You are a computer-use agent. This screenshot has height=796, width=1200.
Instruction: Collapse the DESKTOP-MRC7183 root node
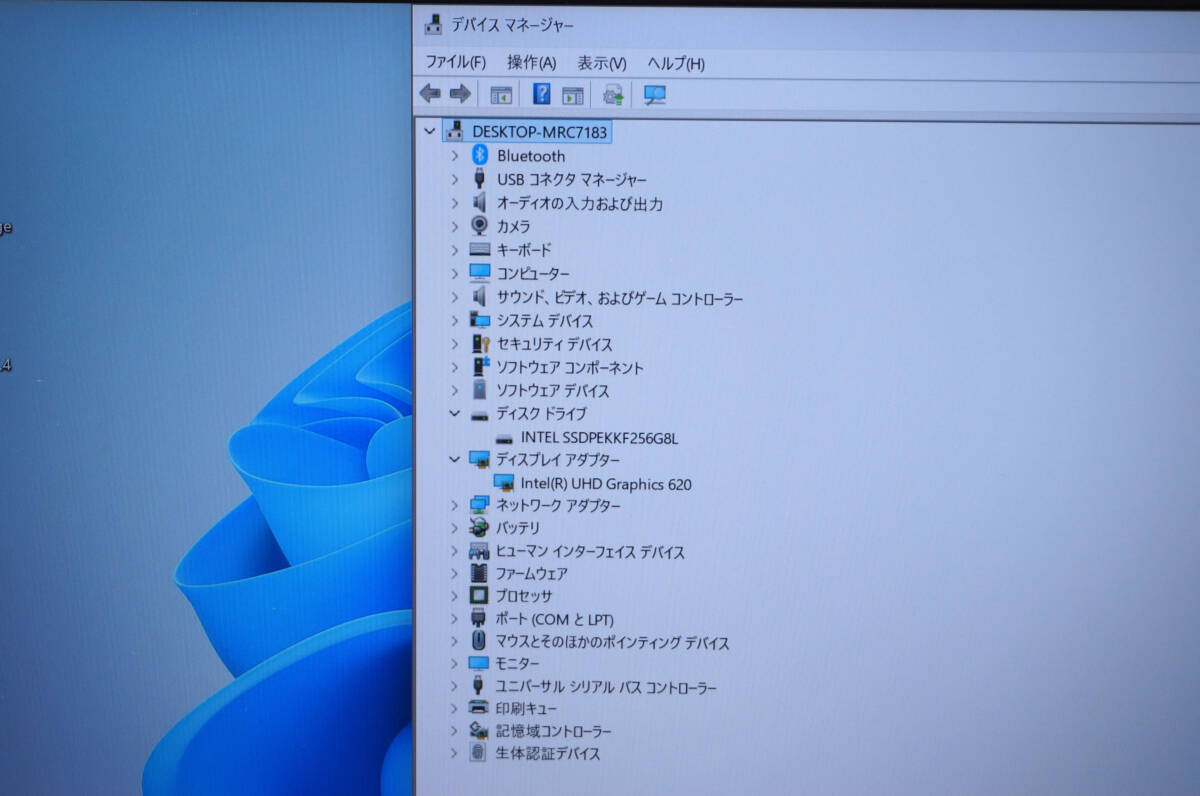(430, 131)
